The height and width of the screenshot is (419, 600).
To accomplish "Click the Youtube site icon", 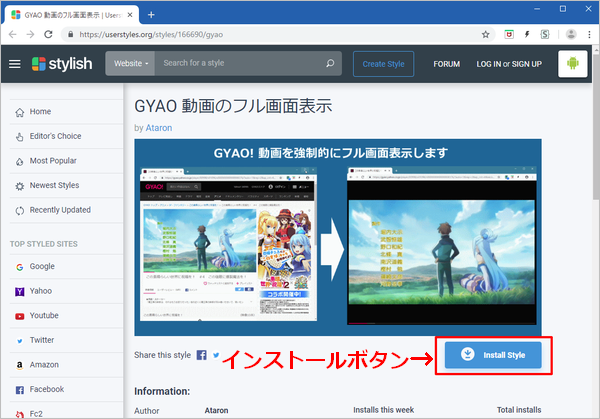I will point(20,316).
